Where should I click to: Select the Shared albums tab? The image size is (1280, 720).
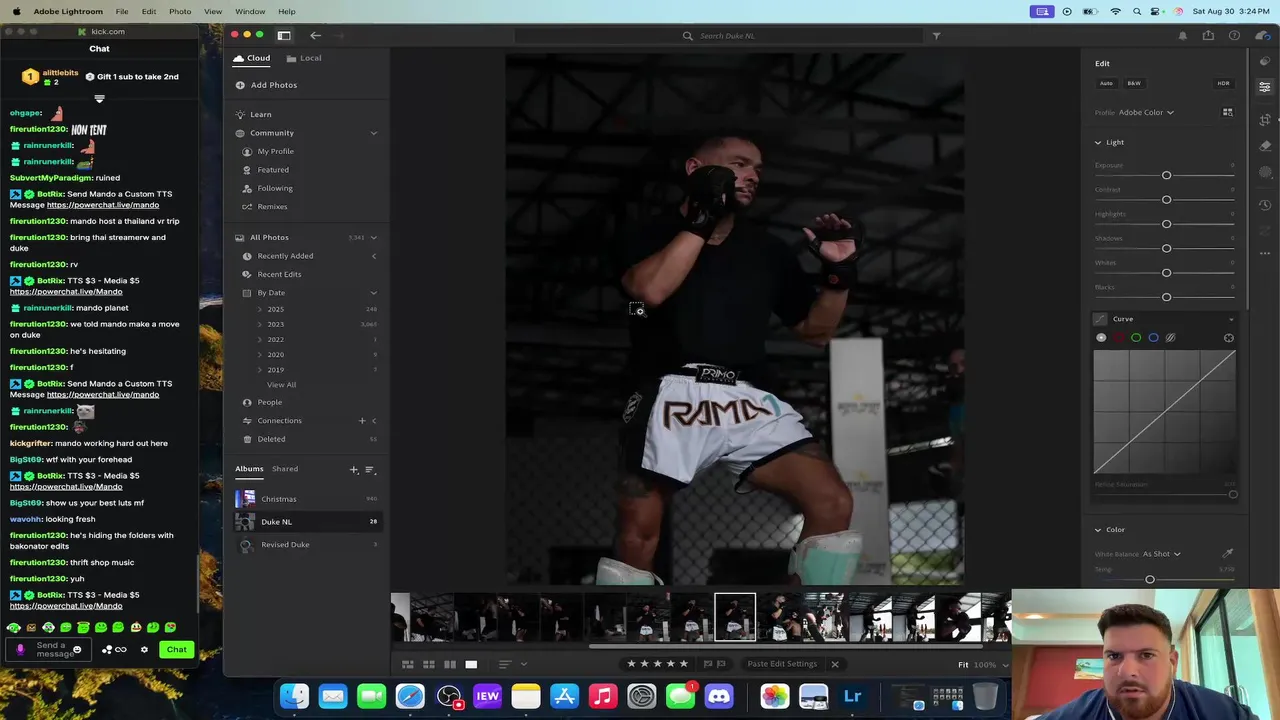pyautogui.click(x=285, y=469)
